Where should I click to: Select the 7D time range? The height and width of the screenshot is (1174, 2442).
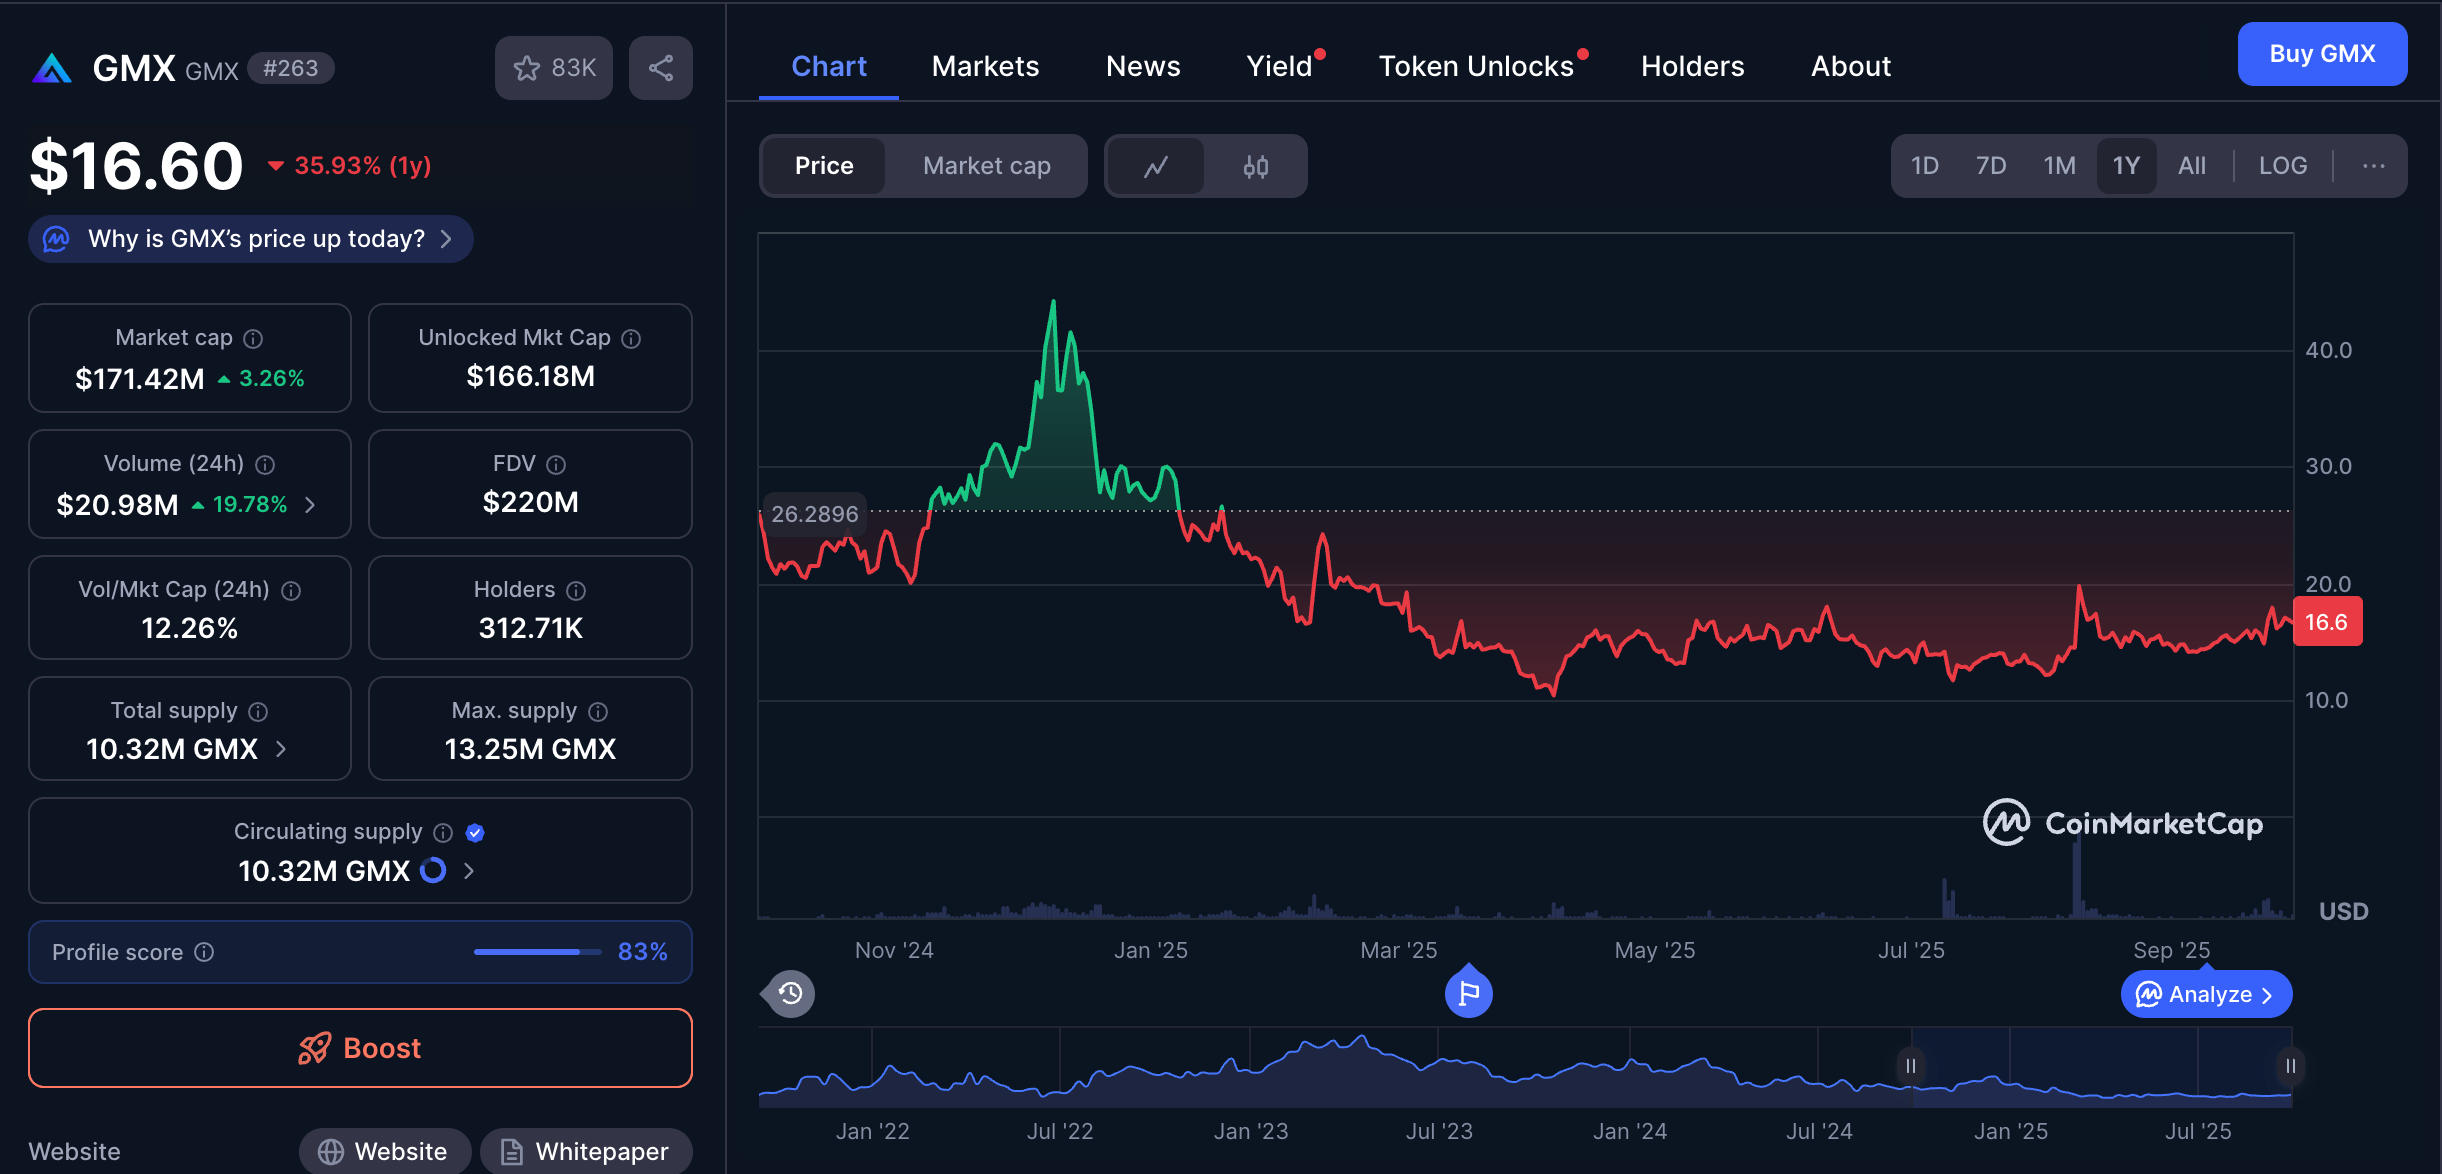[x=1990, y=166]
